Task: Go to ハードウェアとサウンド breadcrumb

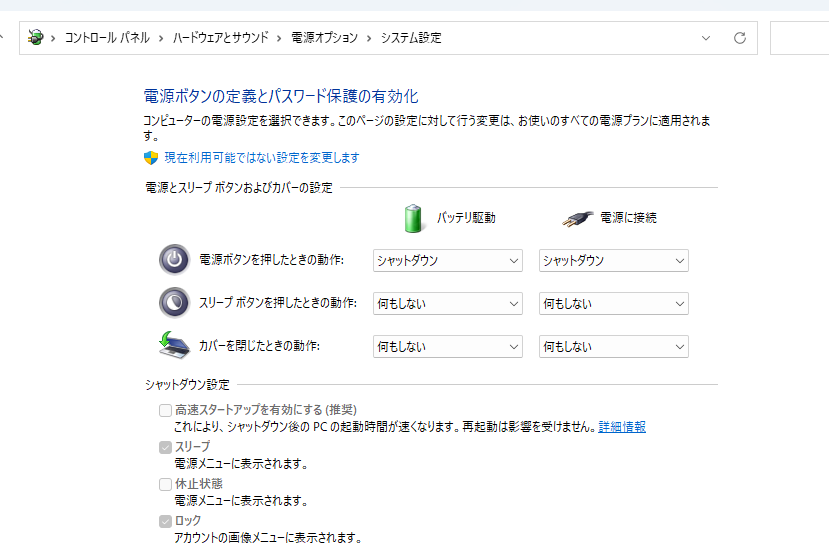Action: coord(220,38)
